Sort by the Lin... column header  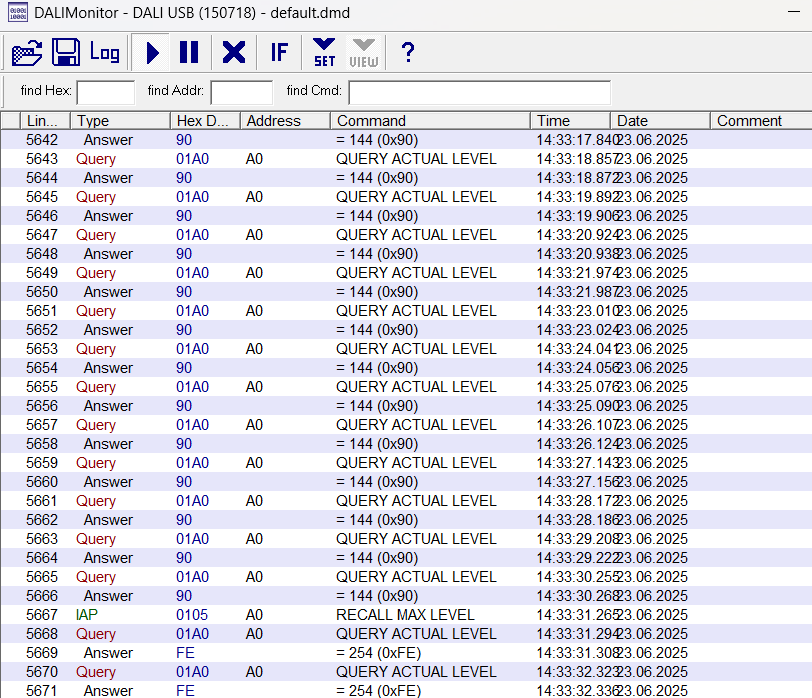click(x=45, y=121)
